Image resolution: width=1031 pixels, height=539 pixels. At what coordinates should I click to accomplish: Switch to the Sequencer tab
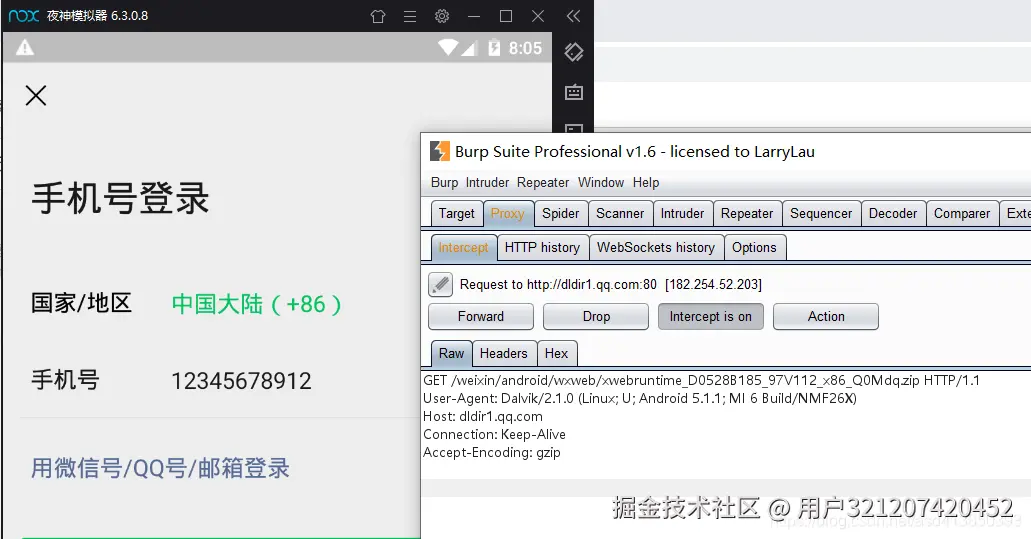pos(821,214)
